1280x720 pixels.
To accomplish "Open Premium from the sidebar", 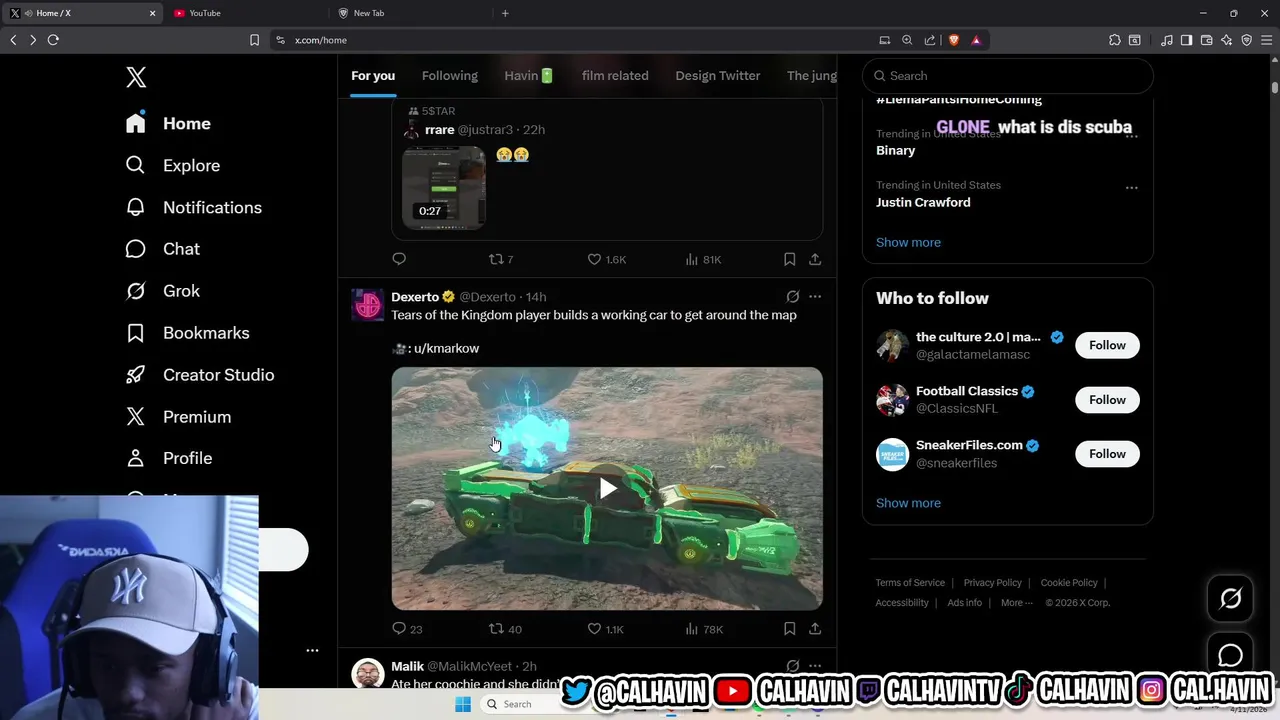I will tap(178, 417).
